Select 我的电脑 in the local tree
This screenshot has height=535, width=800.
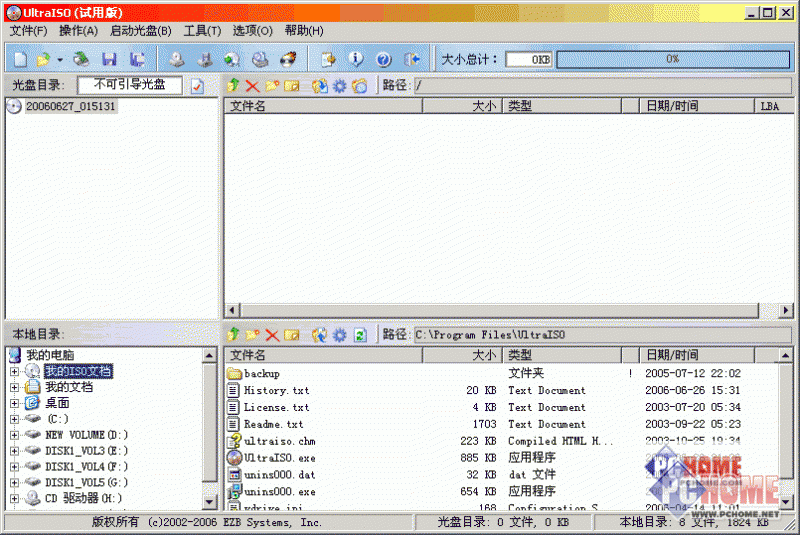pos(50,355)
